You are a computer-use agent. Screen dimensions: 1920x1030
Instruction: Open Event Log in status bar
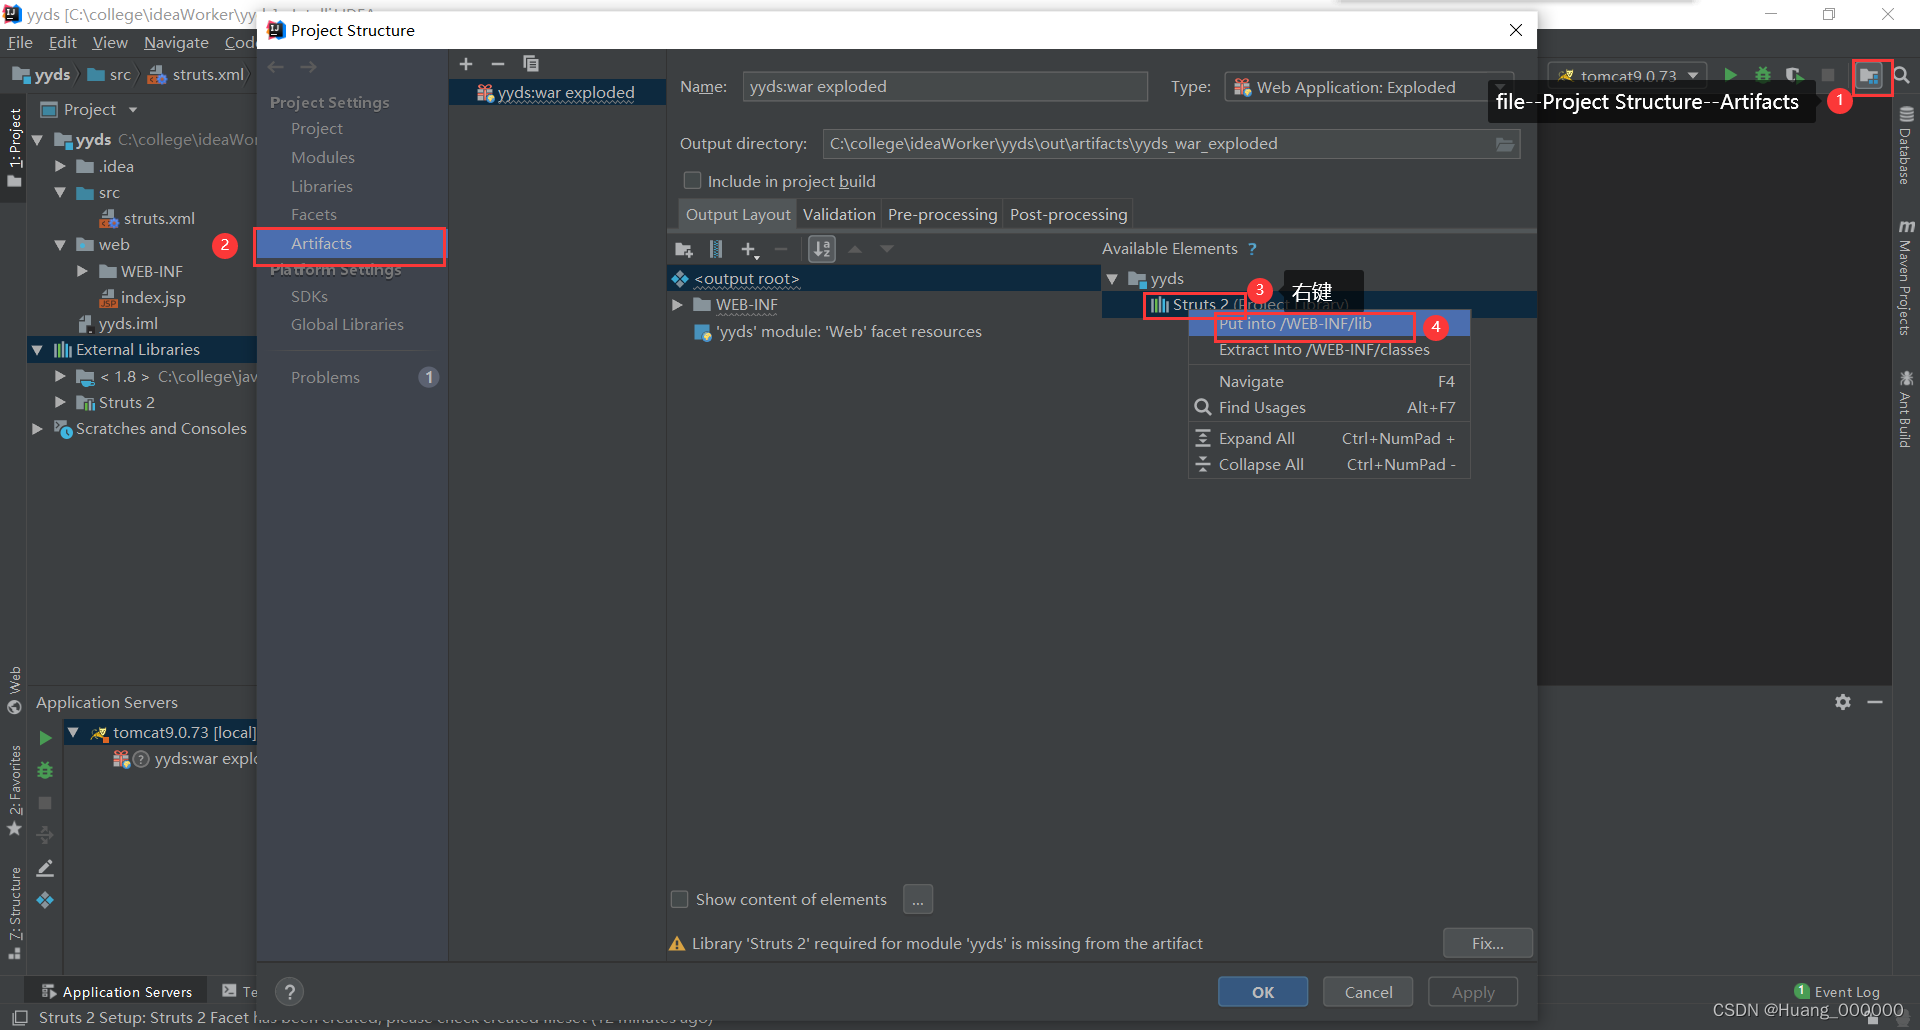pyautogui.click(x=1838, y=992)
